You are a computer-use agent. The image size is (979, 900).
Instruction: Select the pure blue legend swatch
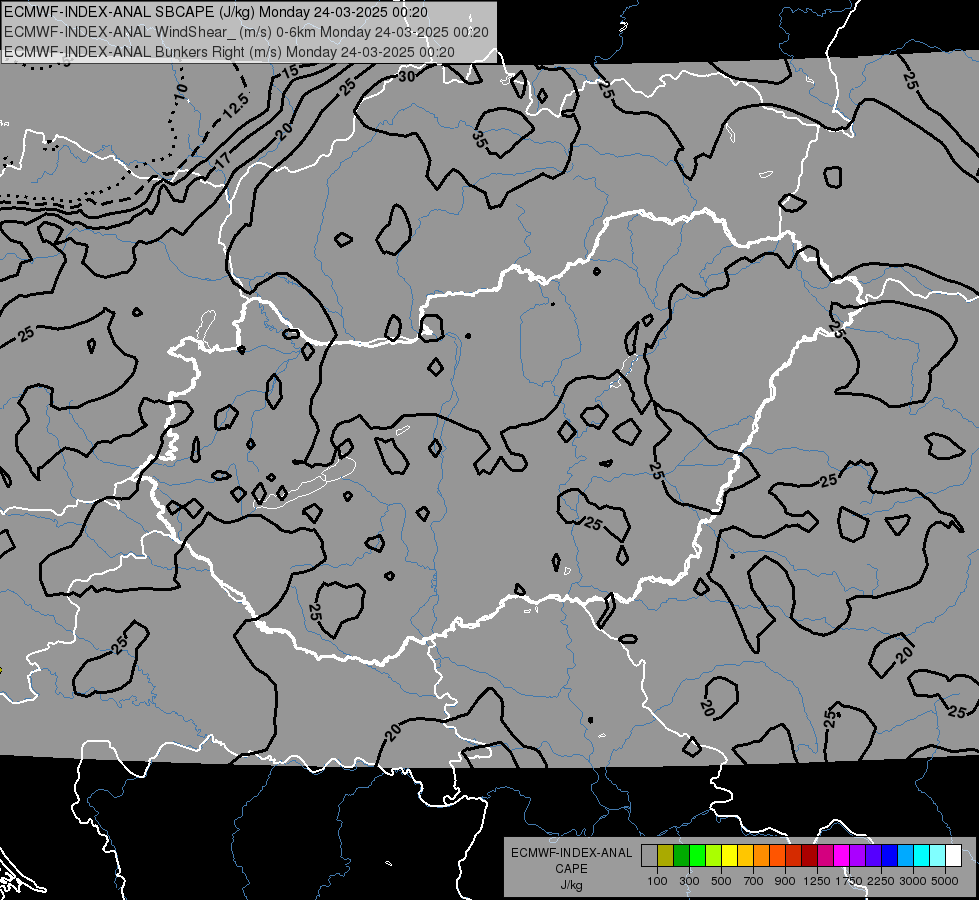click(x=890, y=855)
